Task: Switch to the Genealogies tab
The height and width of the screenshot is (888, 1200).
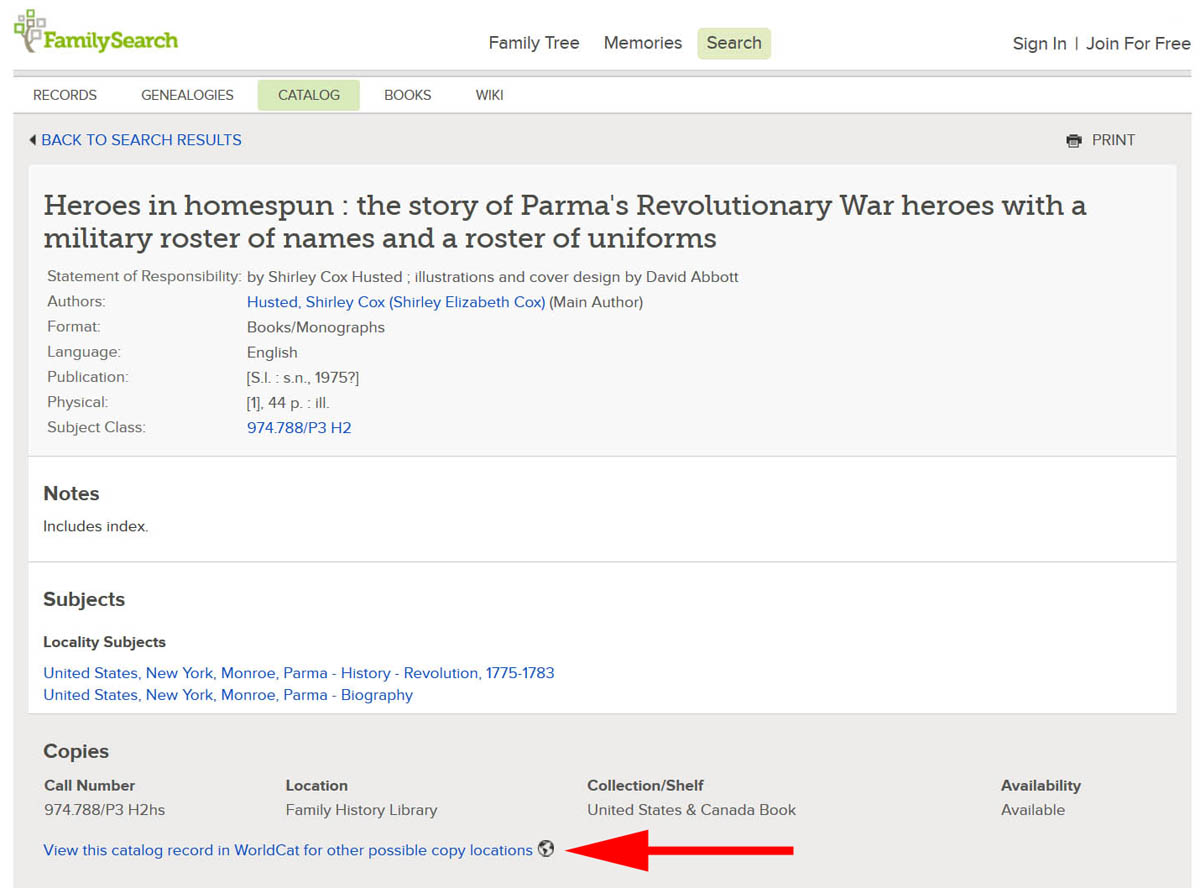Action: [187, 95]
